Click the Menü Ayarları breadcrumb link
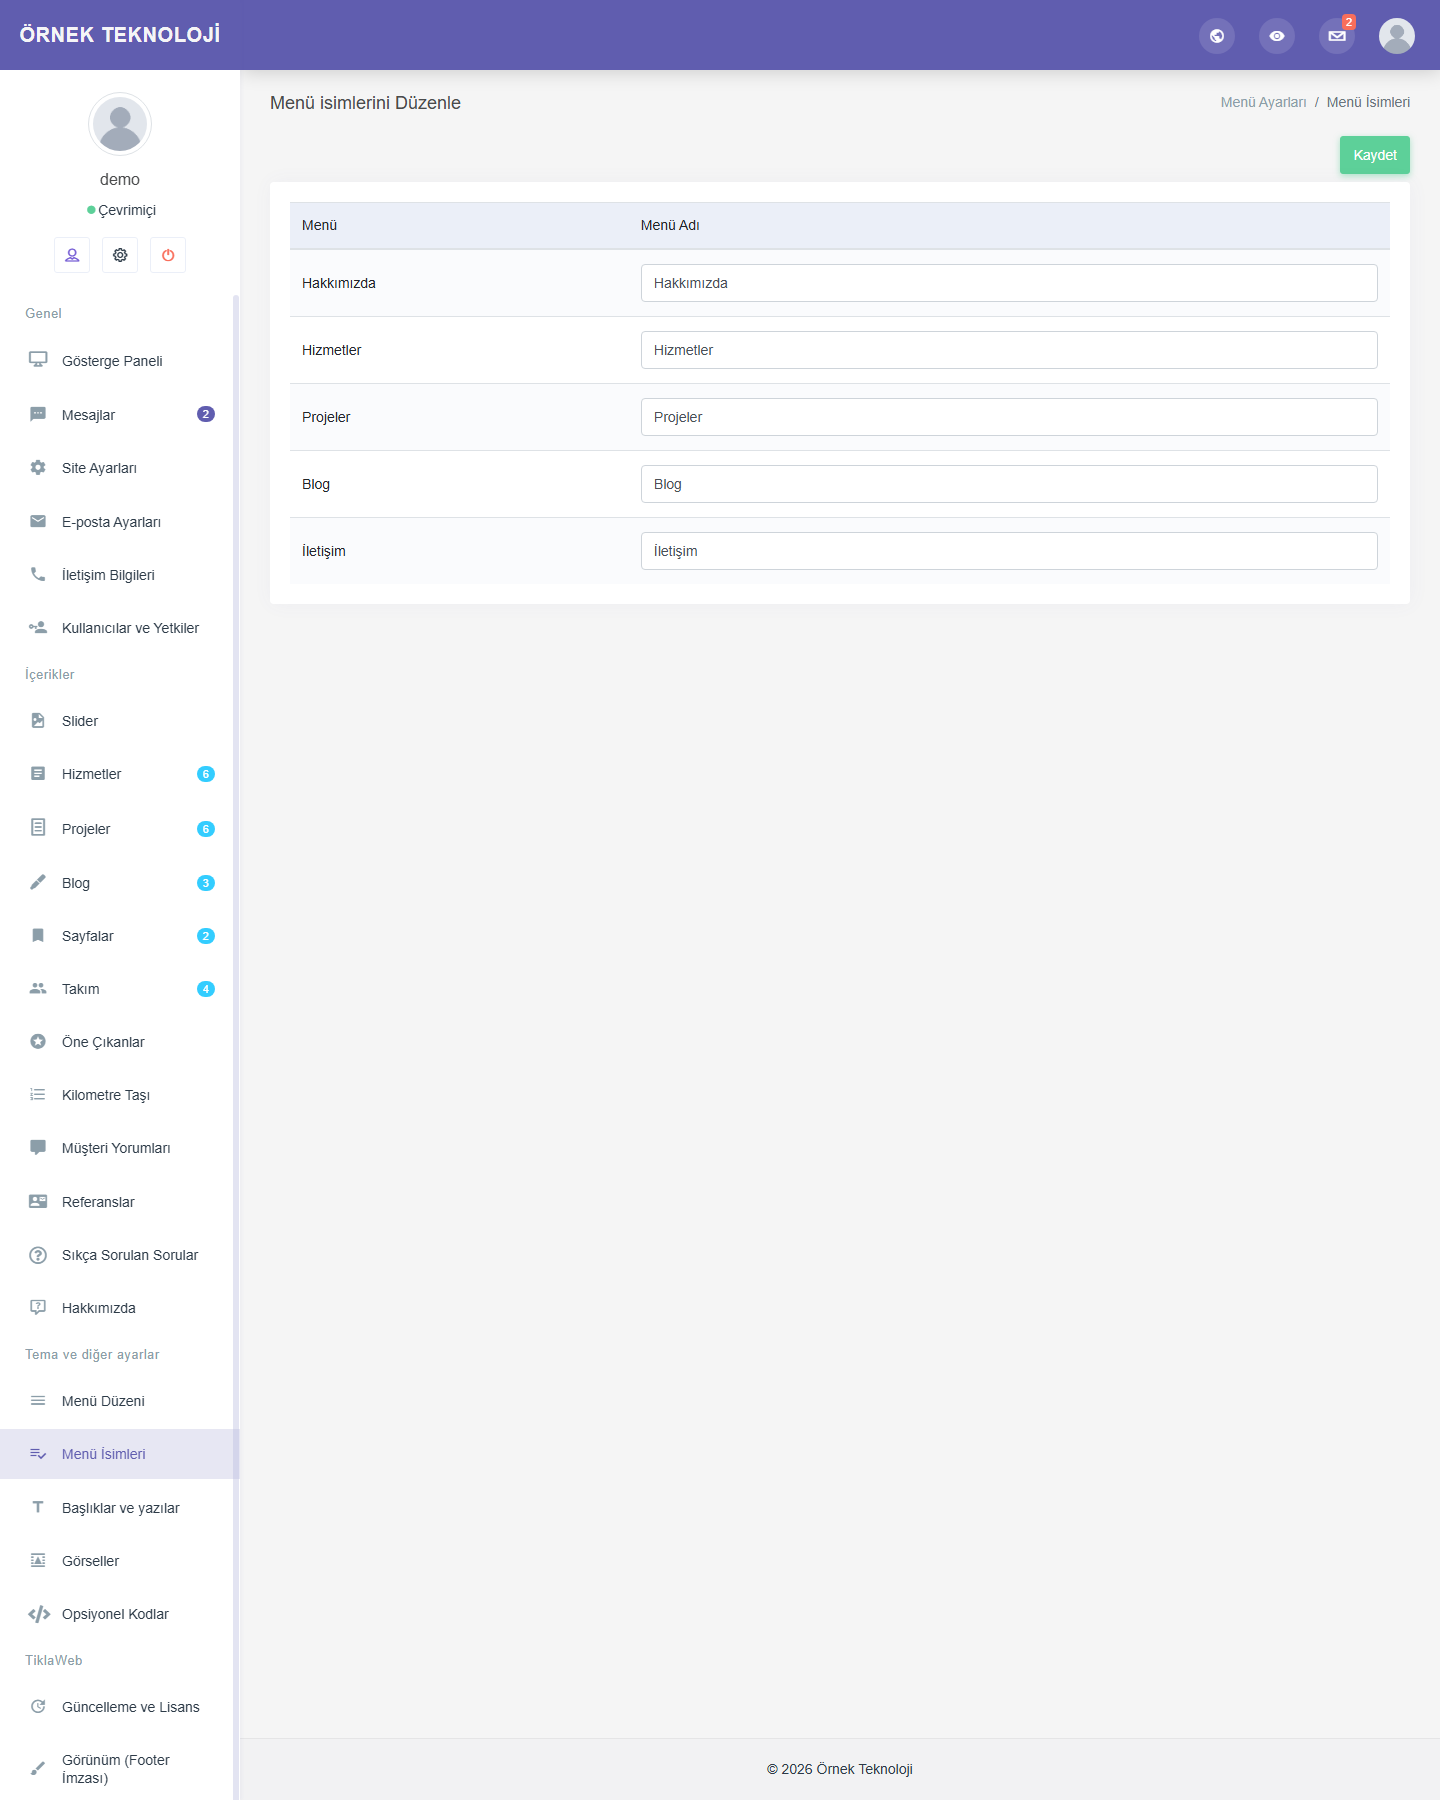 point(1263,102)
